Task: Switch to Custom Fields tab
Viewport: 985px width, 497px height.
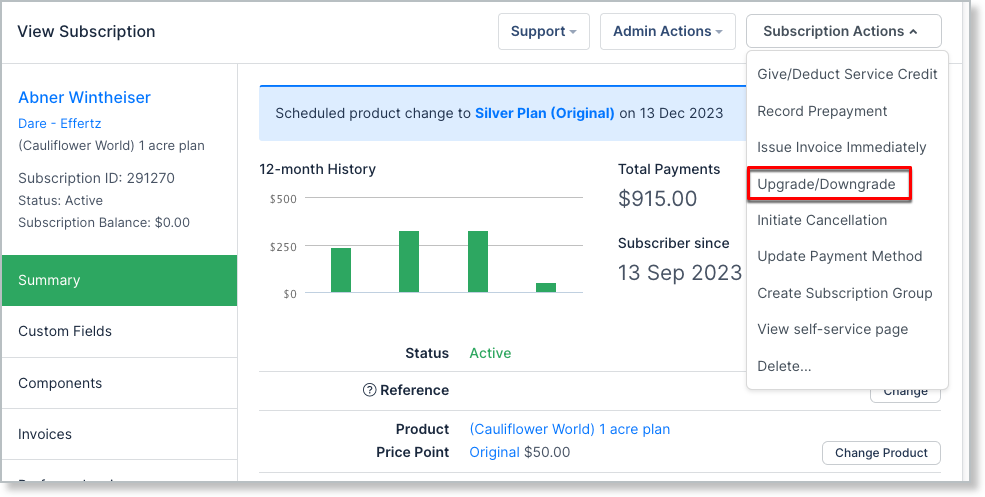Action: point(65,331)
